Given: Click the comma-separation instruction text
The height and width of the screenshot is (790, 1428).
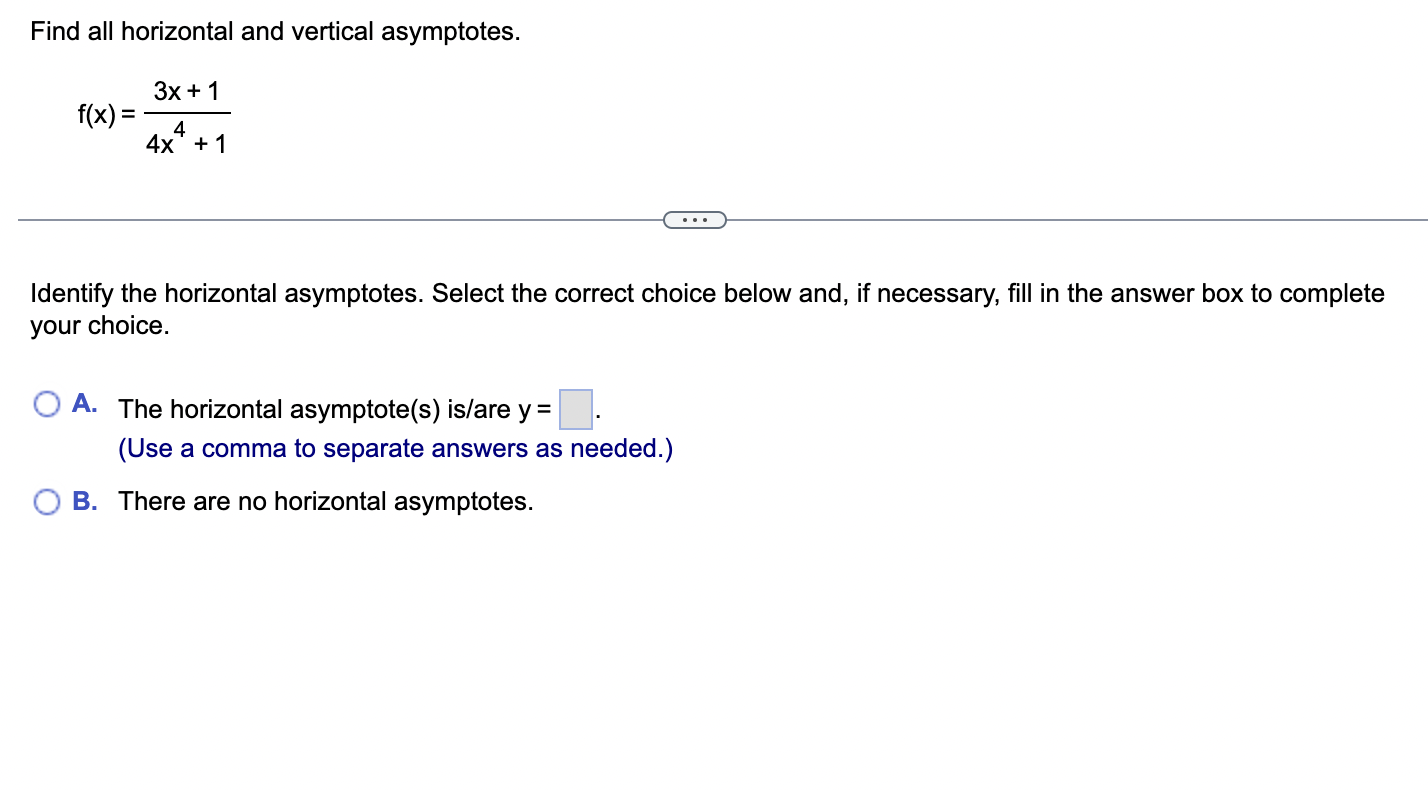Looking at the screenshot, I should pyautogui.click(x=394, y=448).
